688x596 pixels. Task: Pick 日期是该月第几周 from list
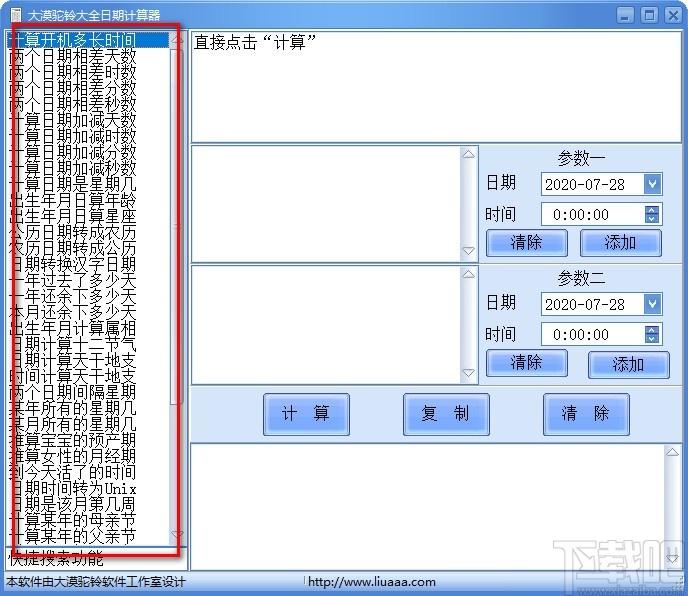(x=88, y=505)
